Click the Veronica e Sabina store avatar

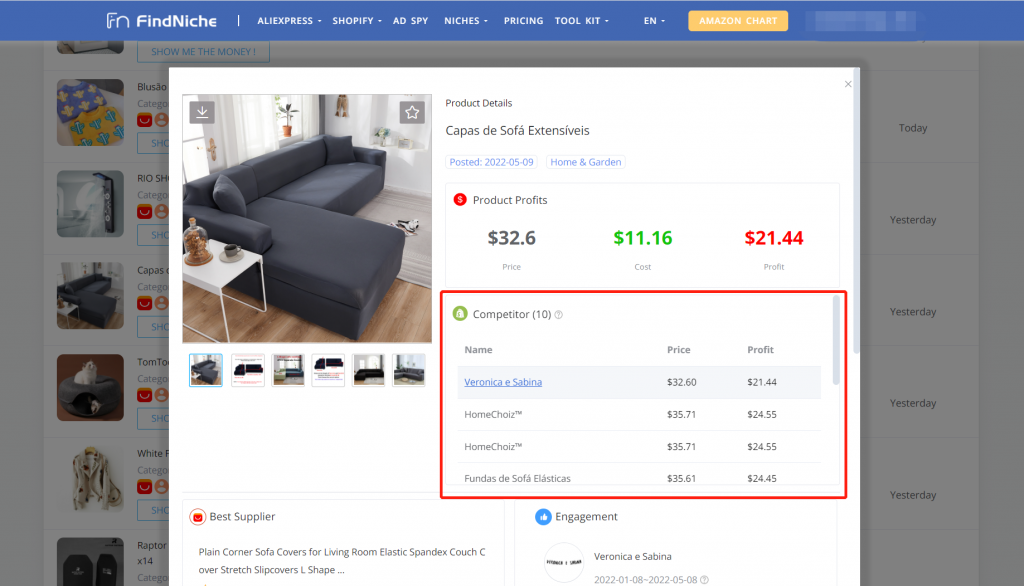(564, 562)
